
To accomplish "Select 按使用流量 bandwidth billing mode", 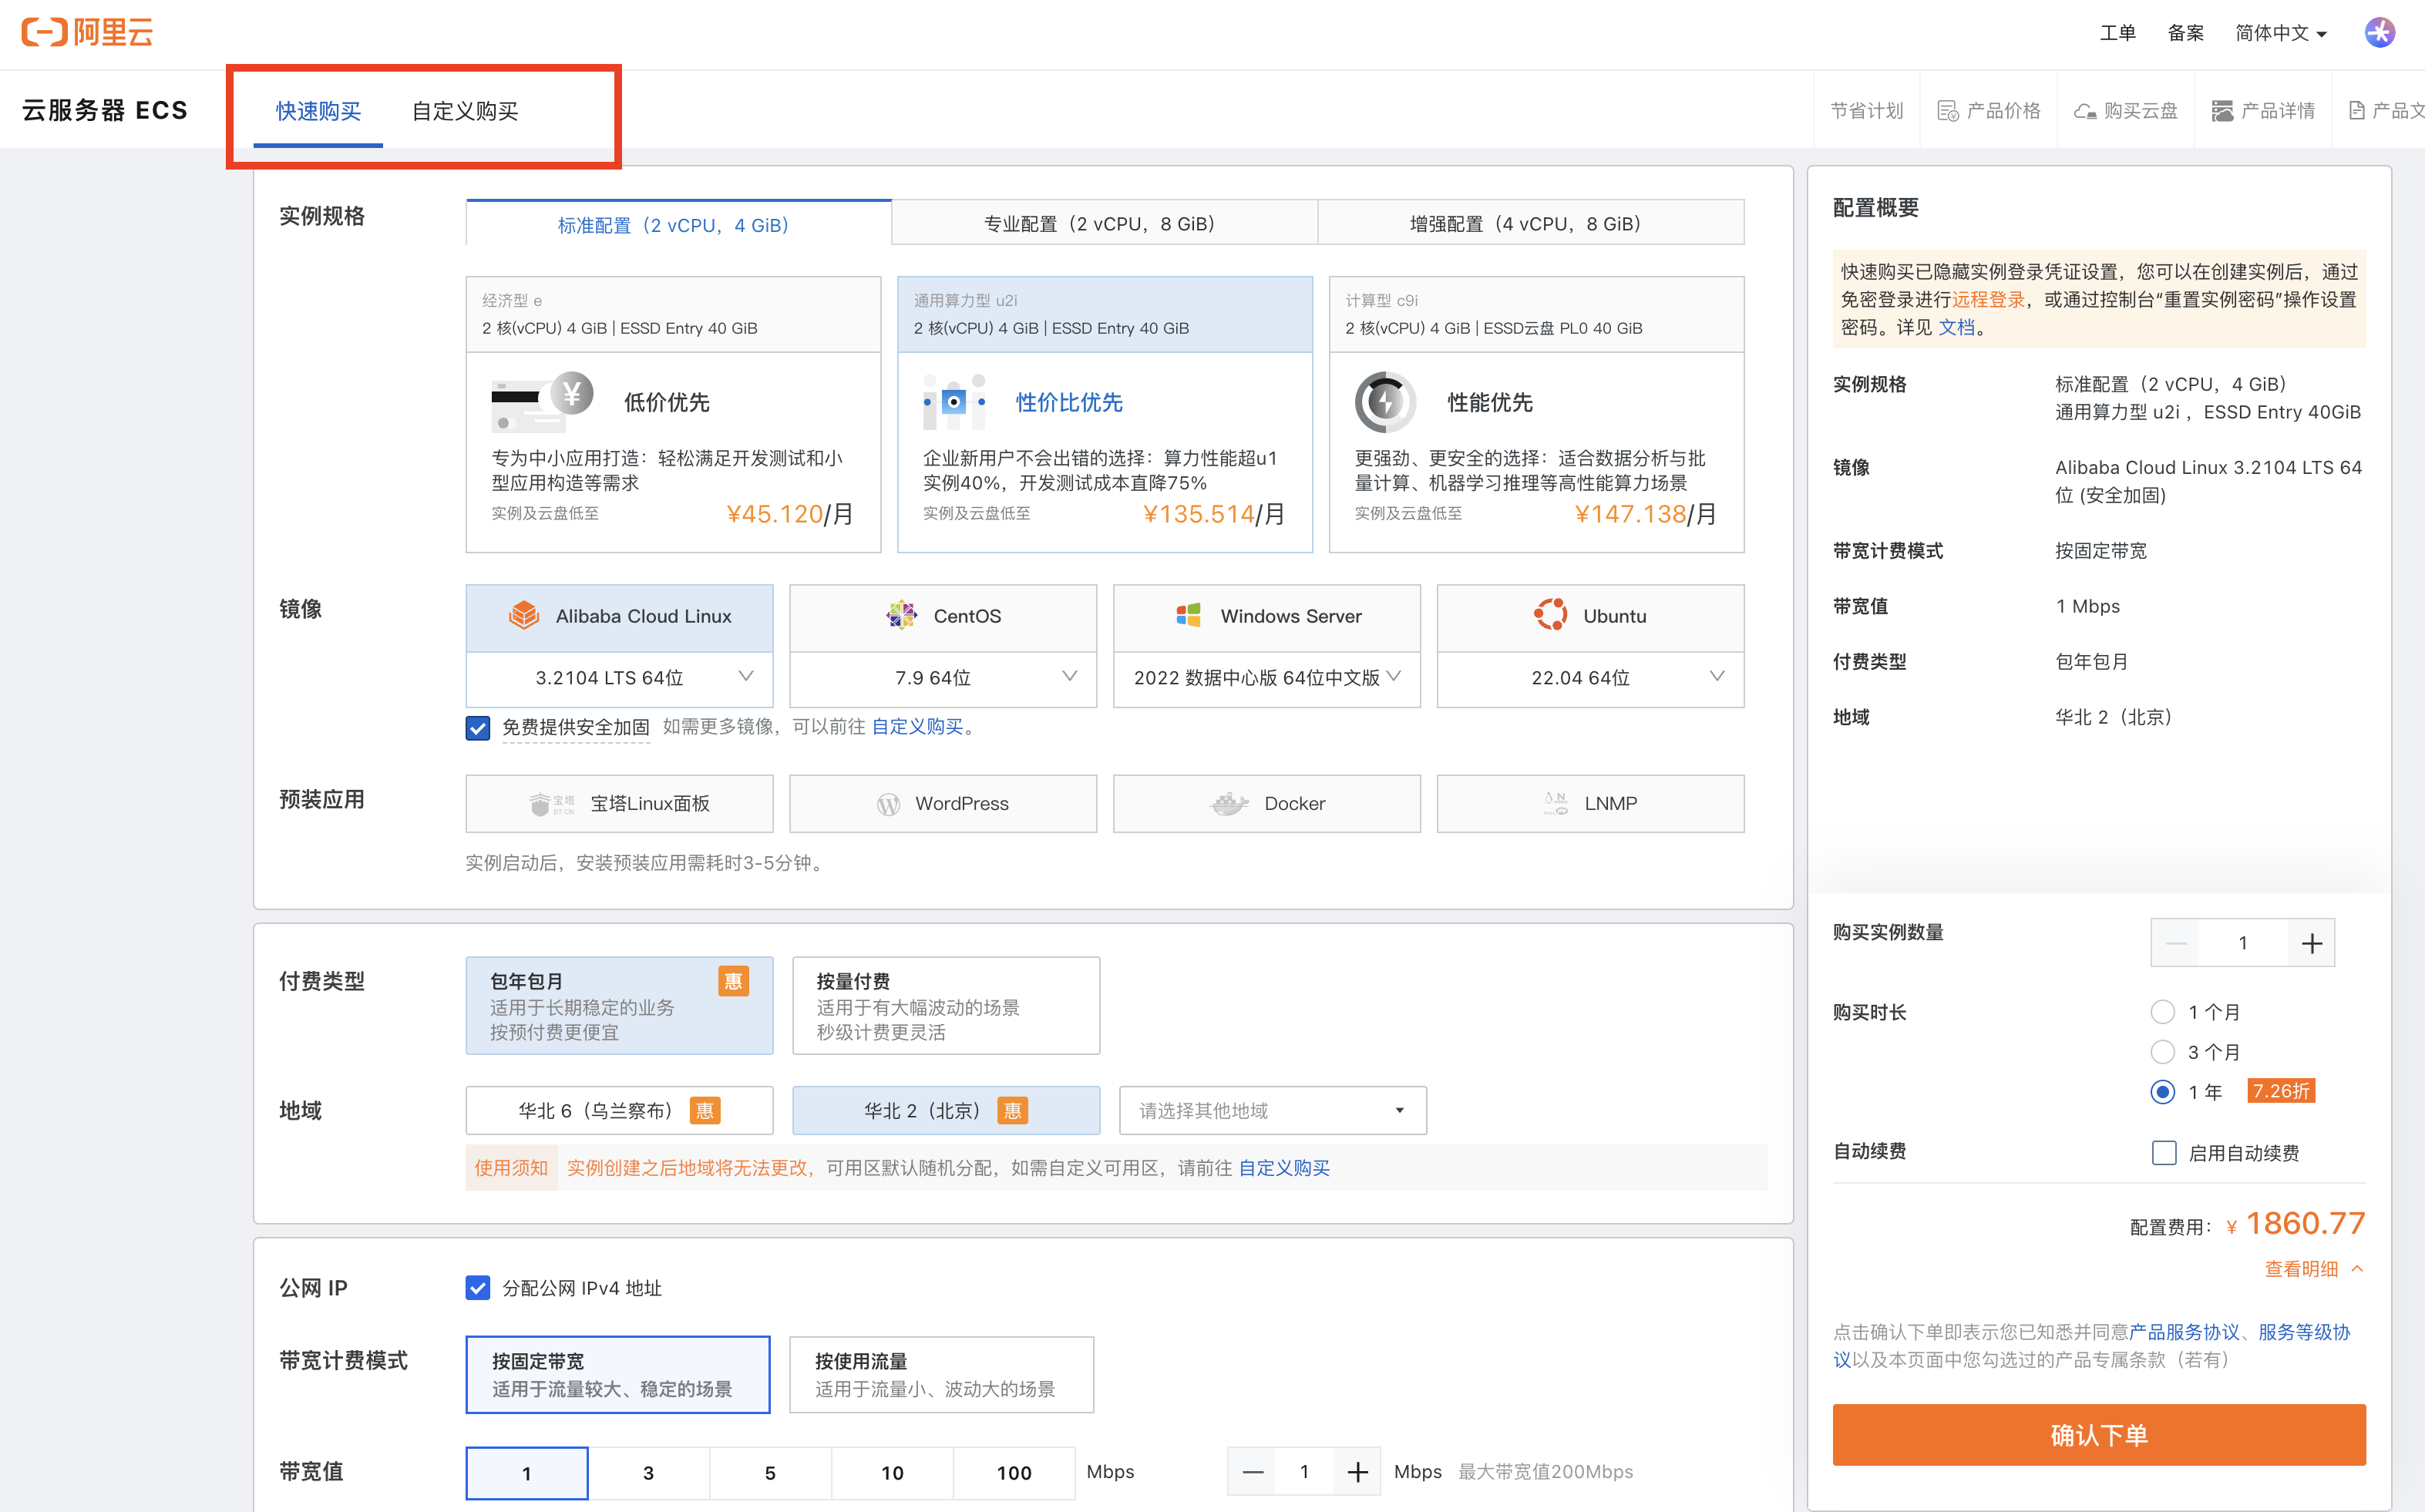I will click(941, 1375).
